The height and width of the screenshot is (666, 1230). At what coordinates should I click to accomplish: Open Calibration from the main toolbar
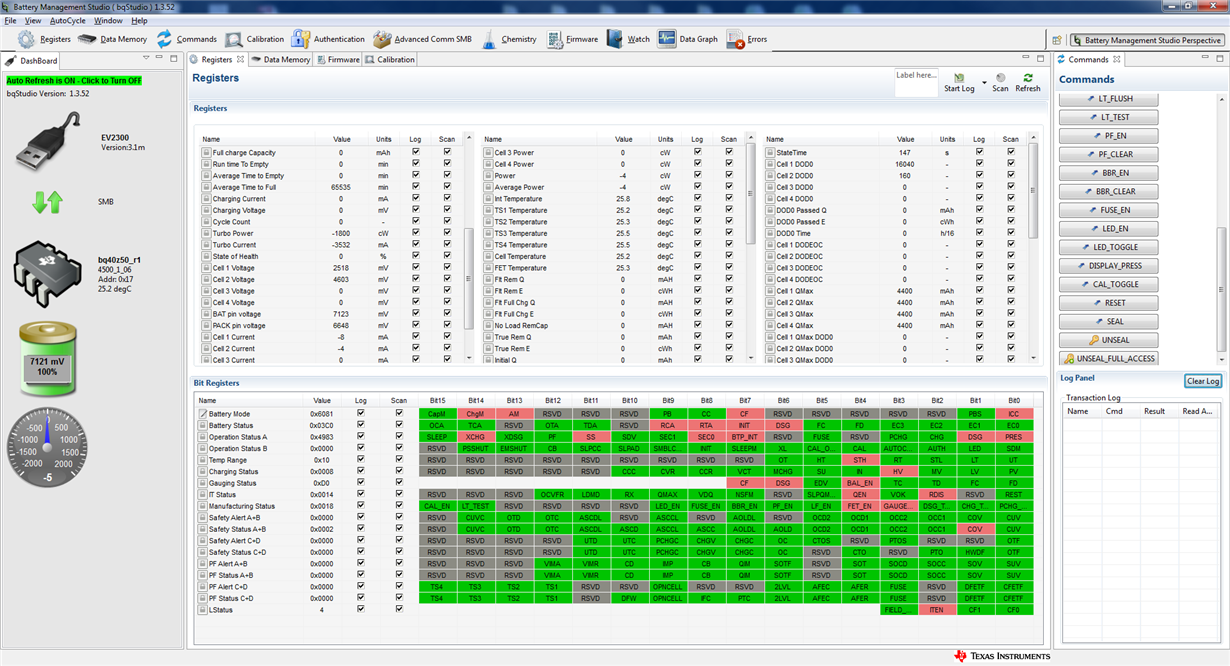click(x=255, y=40)
